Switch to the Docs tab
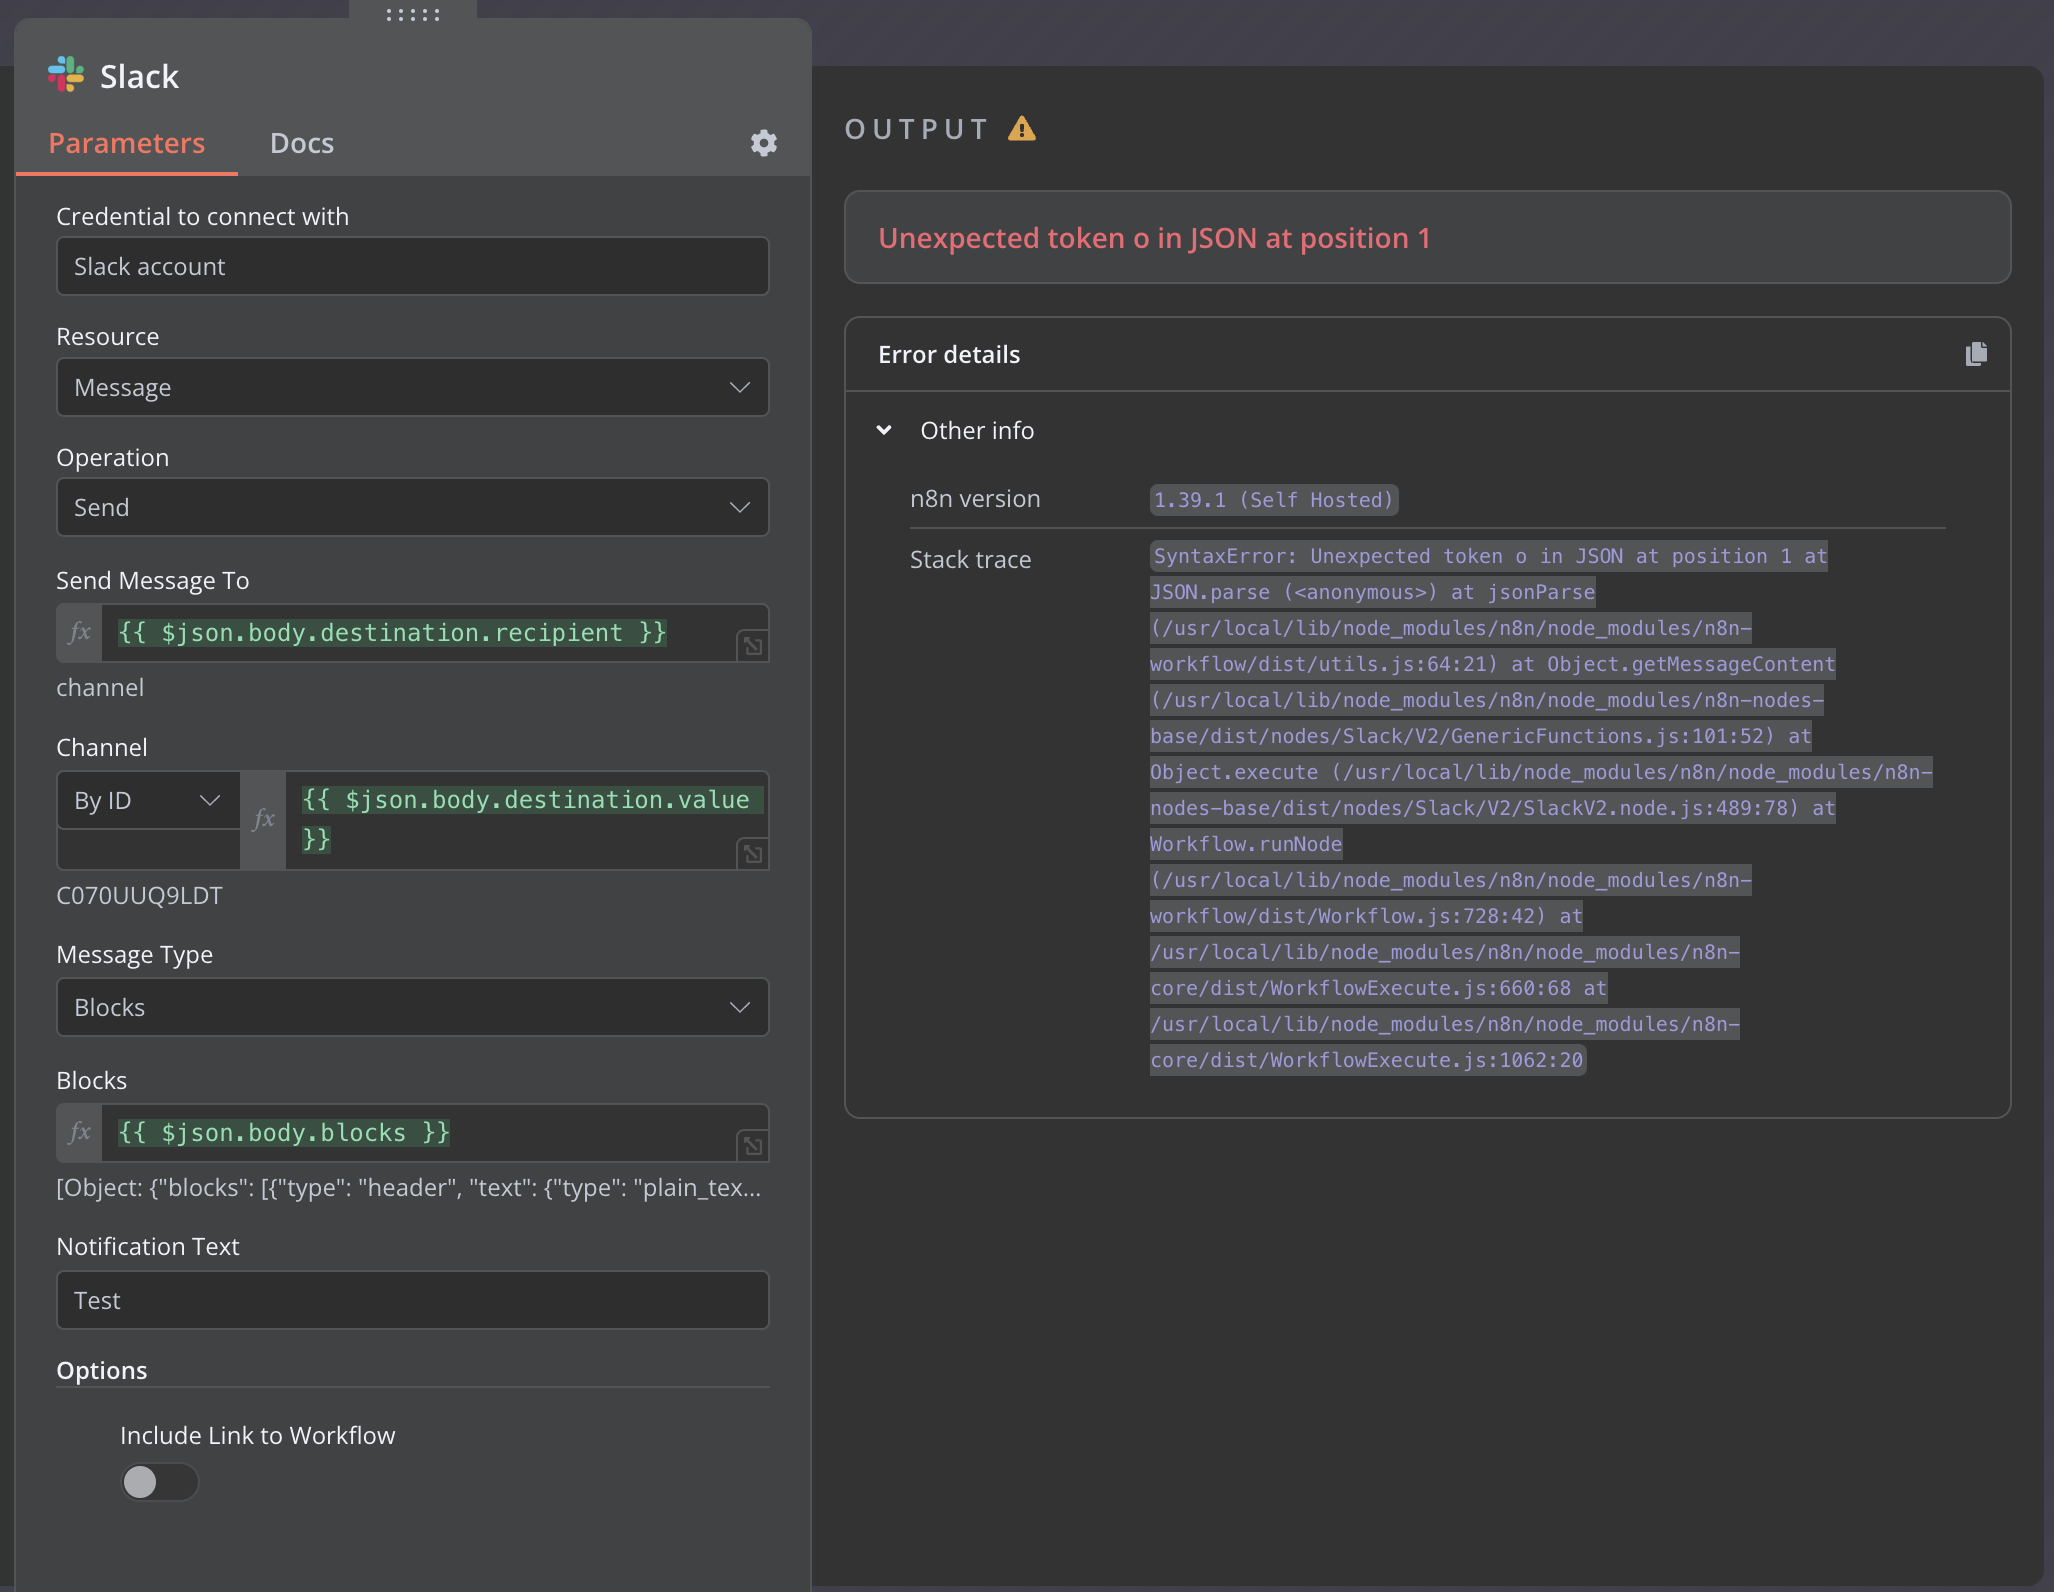 point(302,143)
